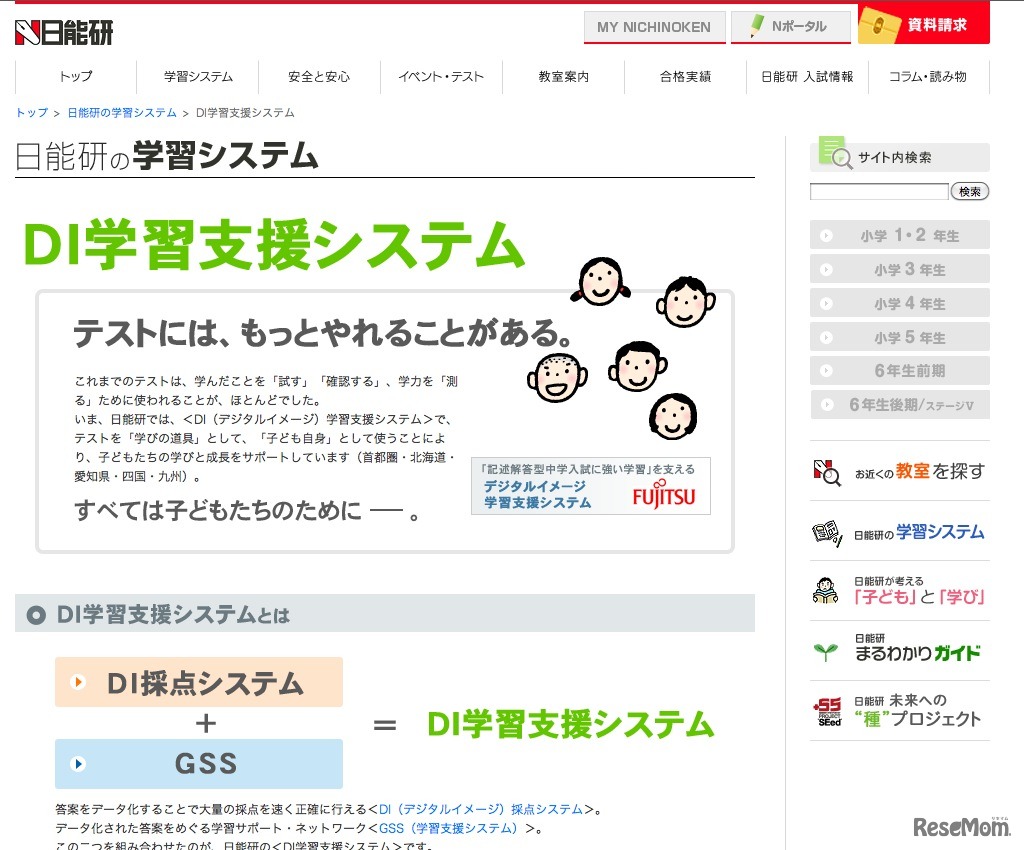Click the DI学習支援システムとは section header
Viewport: 1024px width, 850px height.
coord(385,614)
